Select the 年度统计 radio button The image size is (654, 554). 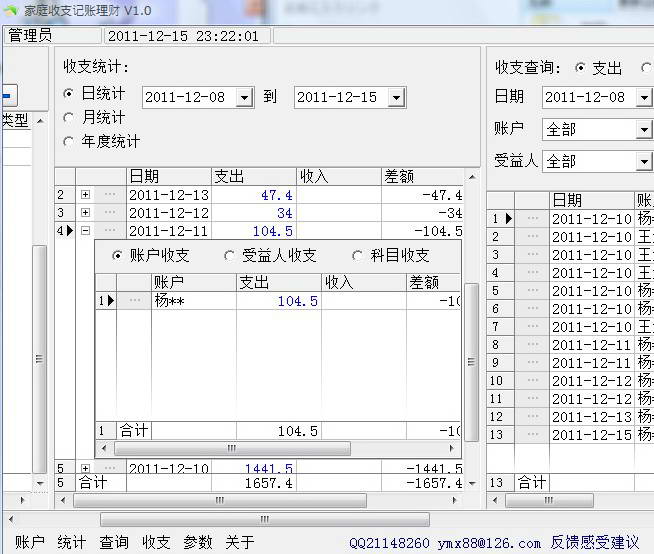(x=69, y=142)
